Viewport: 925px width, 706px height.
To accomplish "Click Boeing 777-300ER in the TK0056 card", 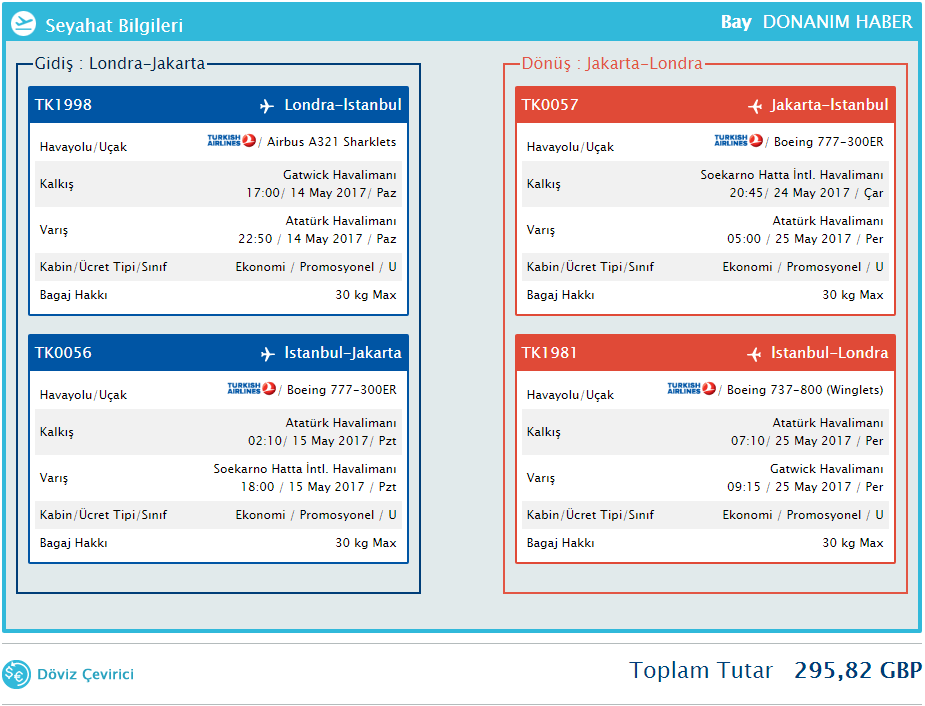I will [342, 390].
